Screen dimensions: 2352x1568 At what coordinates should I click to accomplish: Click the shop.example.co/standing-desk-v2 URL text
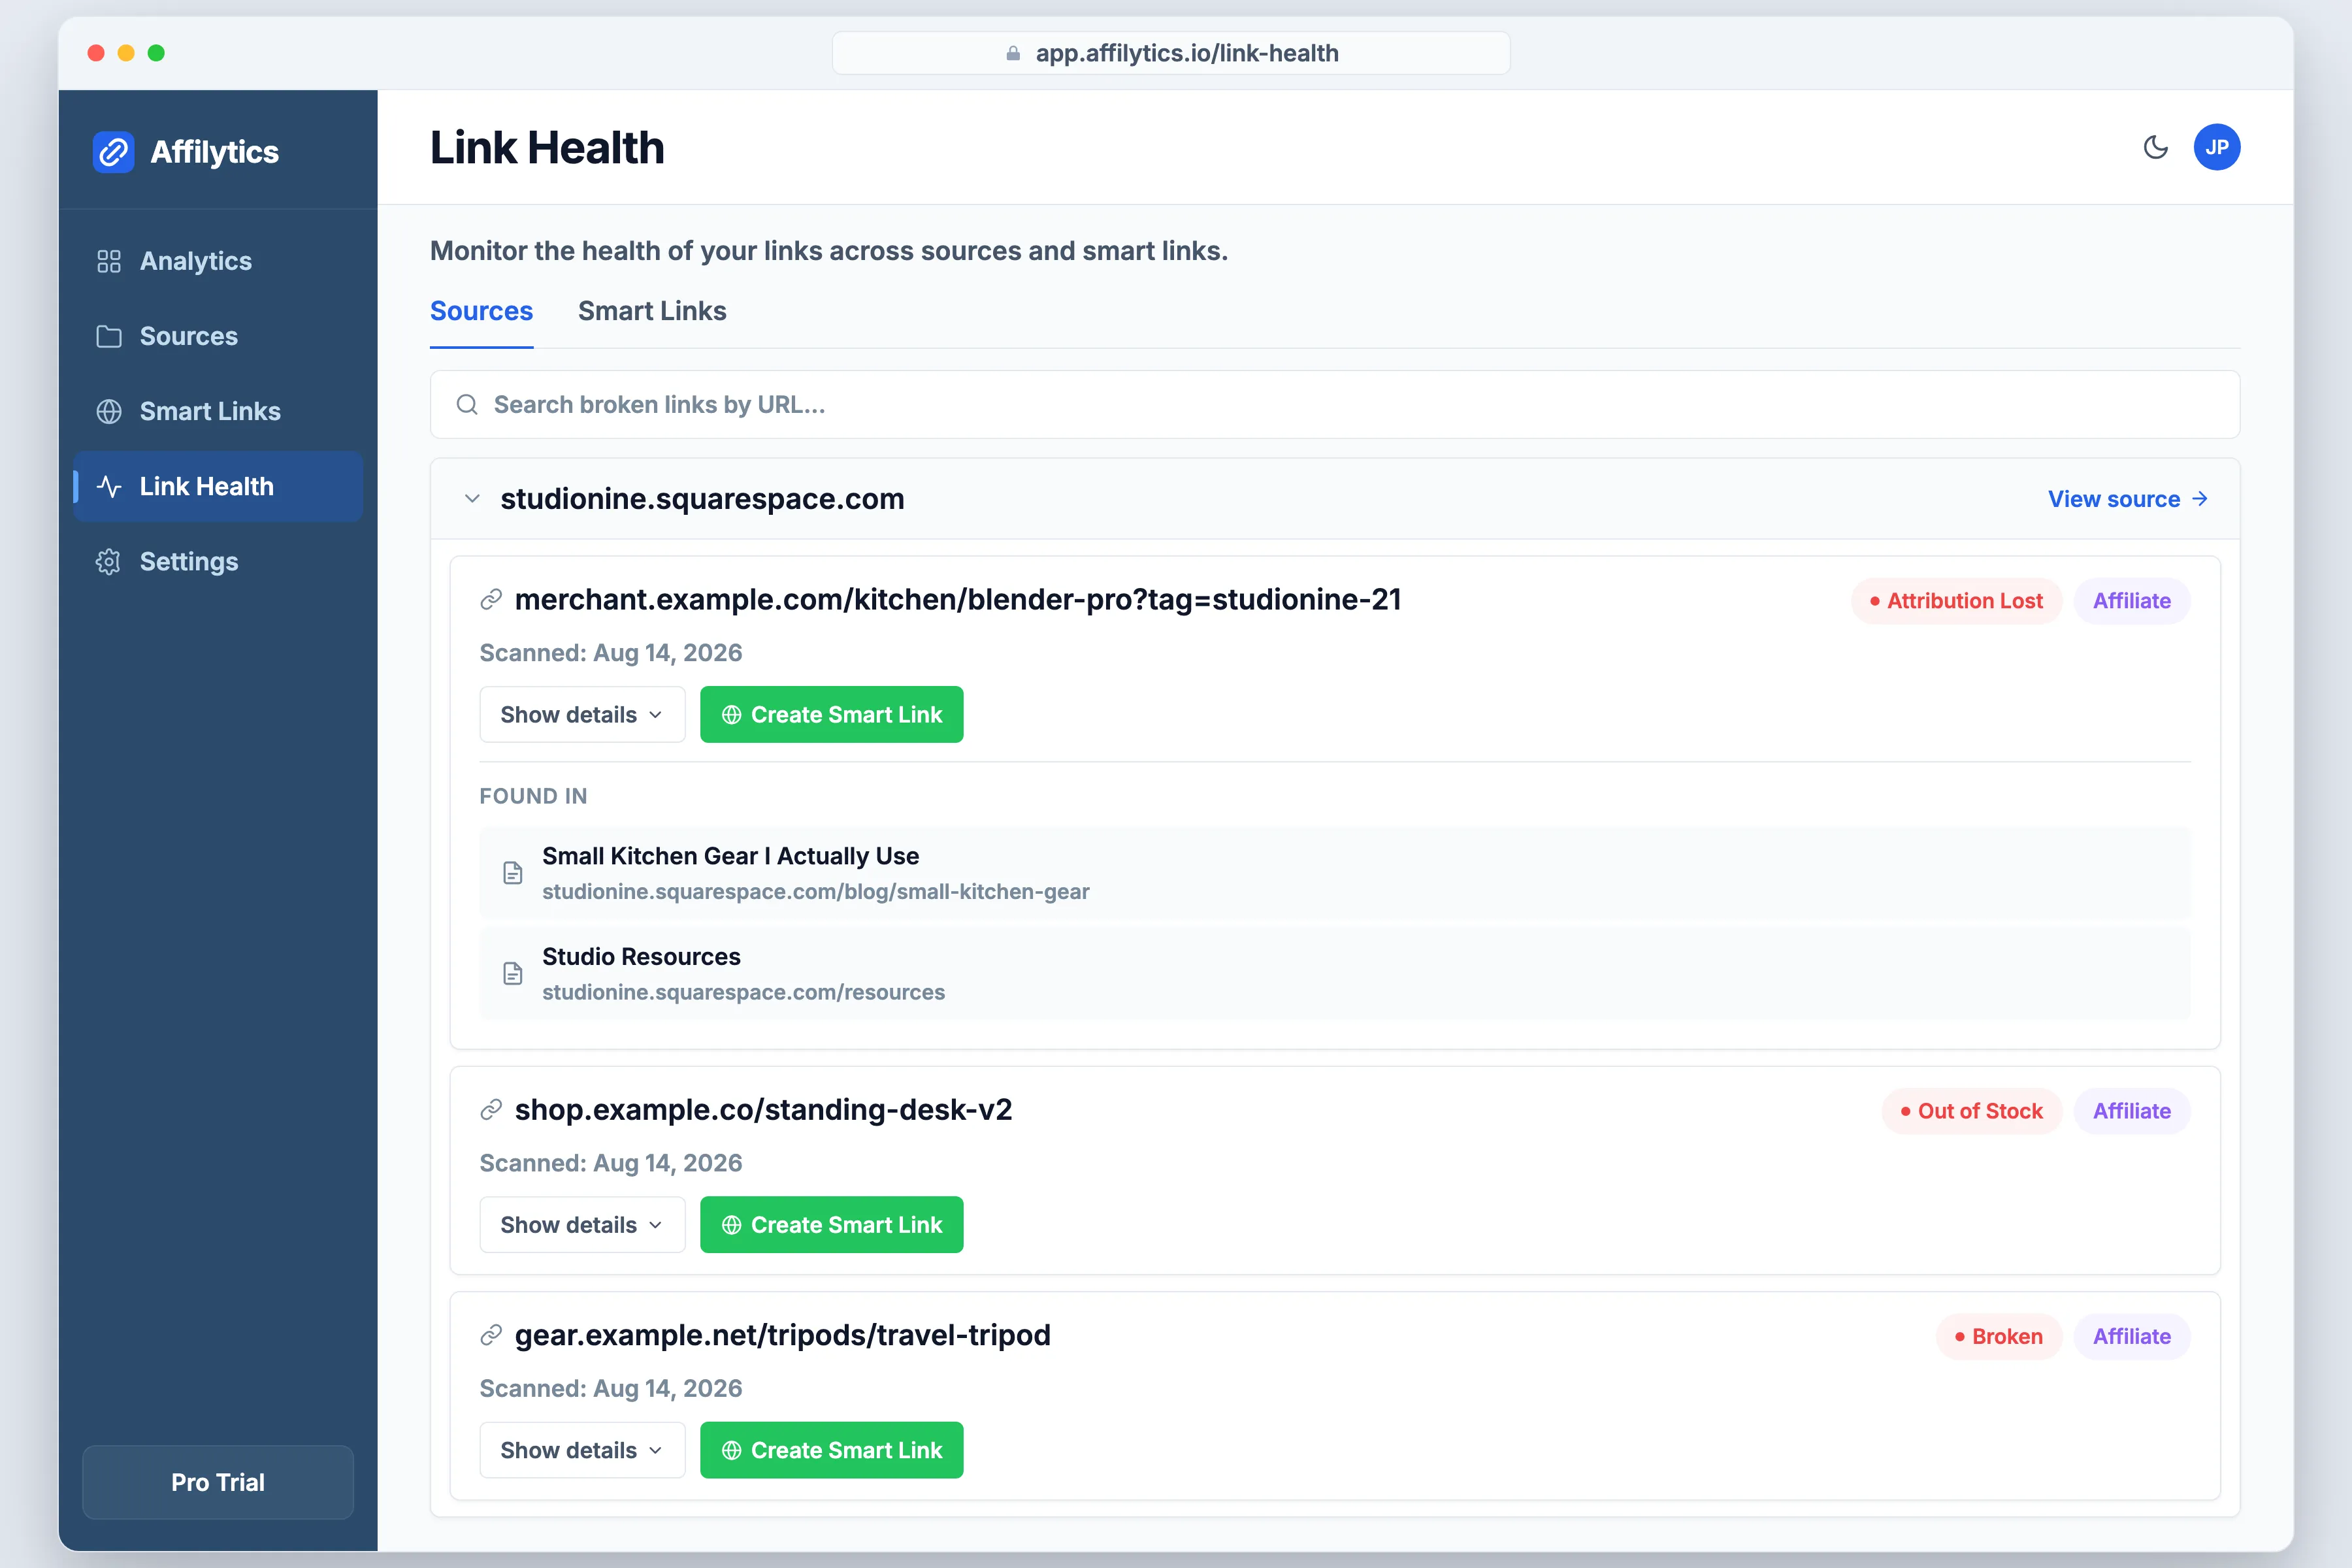click(x=763, y=1109)
